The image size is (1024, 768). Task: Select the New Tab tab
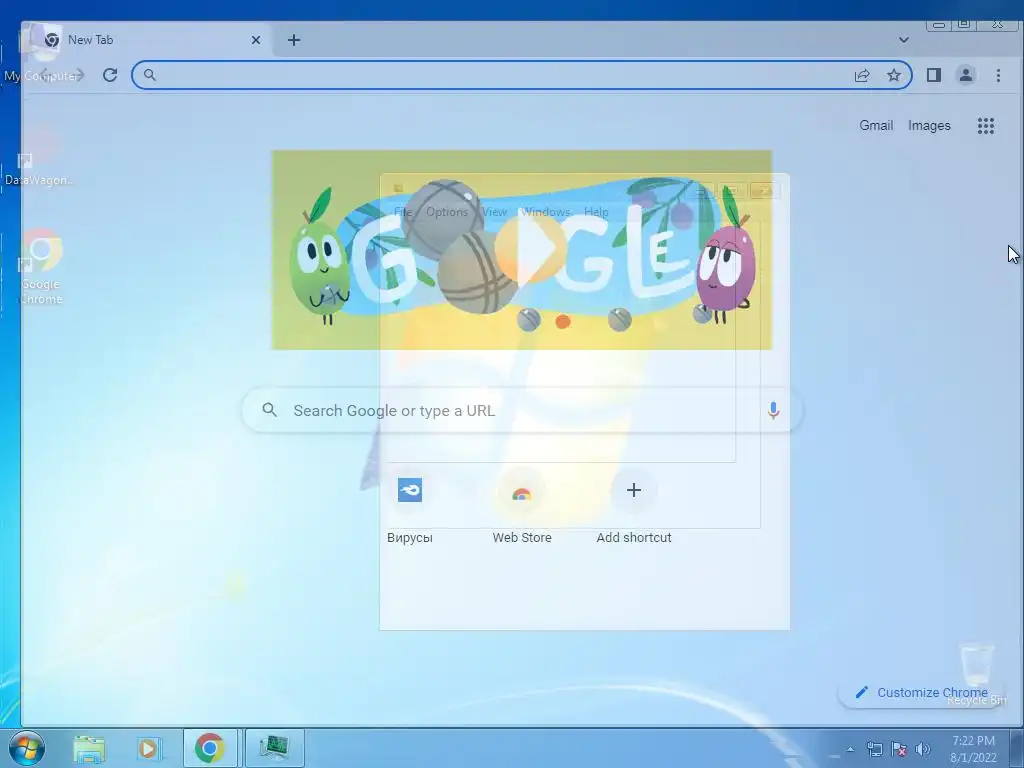pos(145,40)
